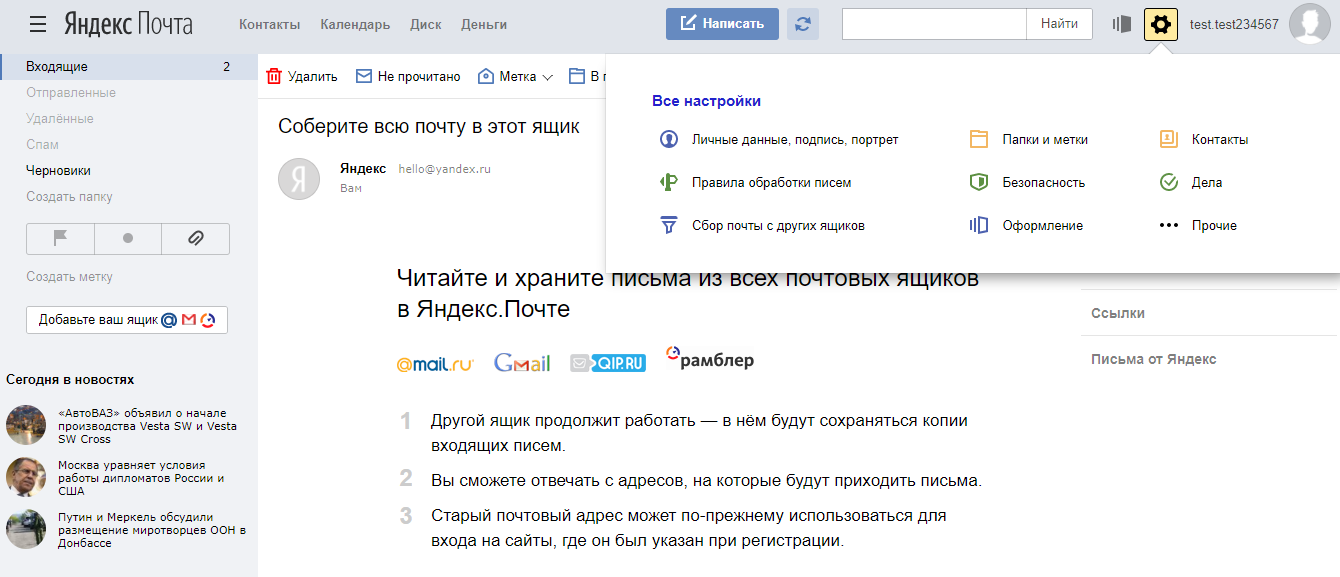The height and width of the screenshot is (577, 1340).
Task: Open Безопасность settings
Action: point(1043,183)
